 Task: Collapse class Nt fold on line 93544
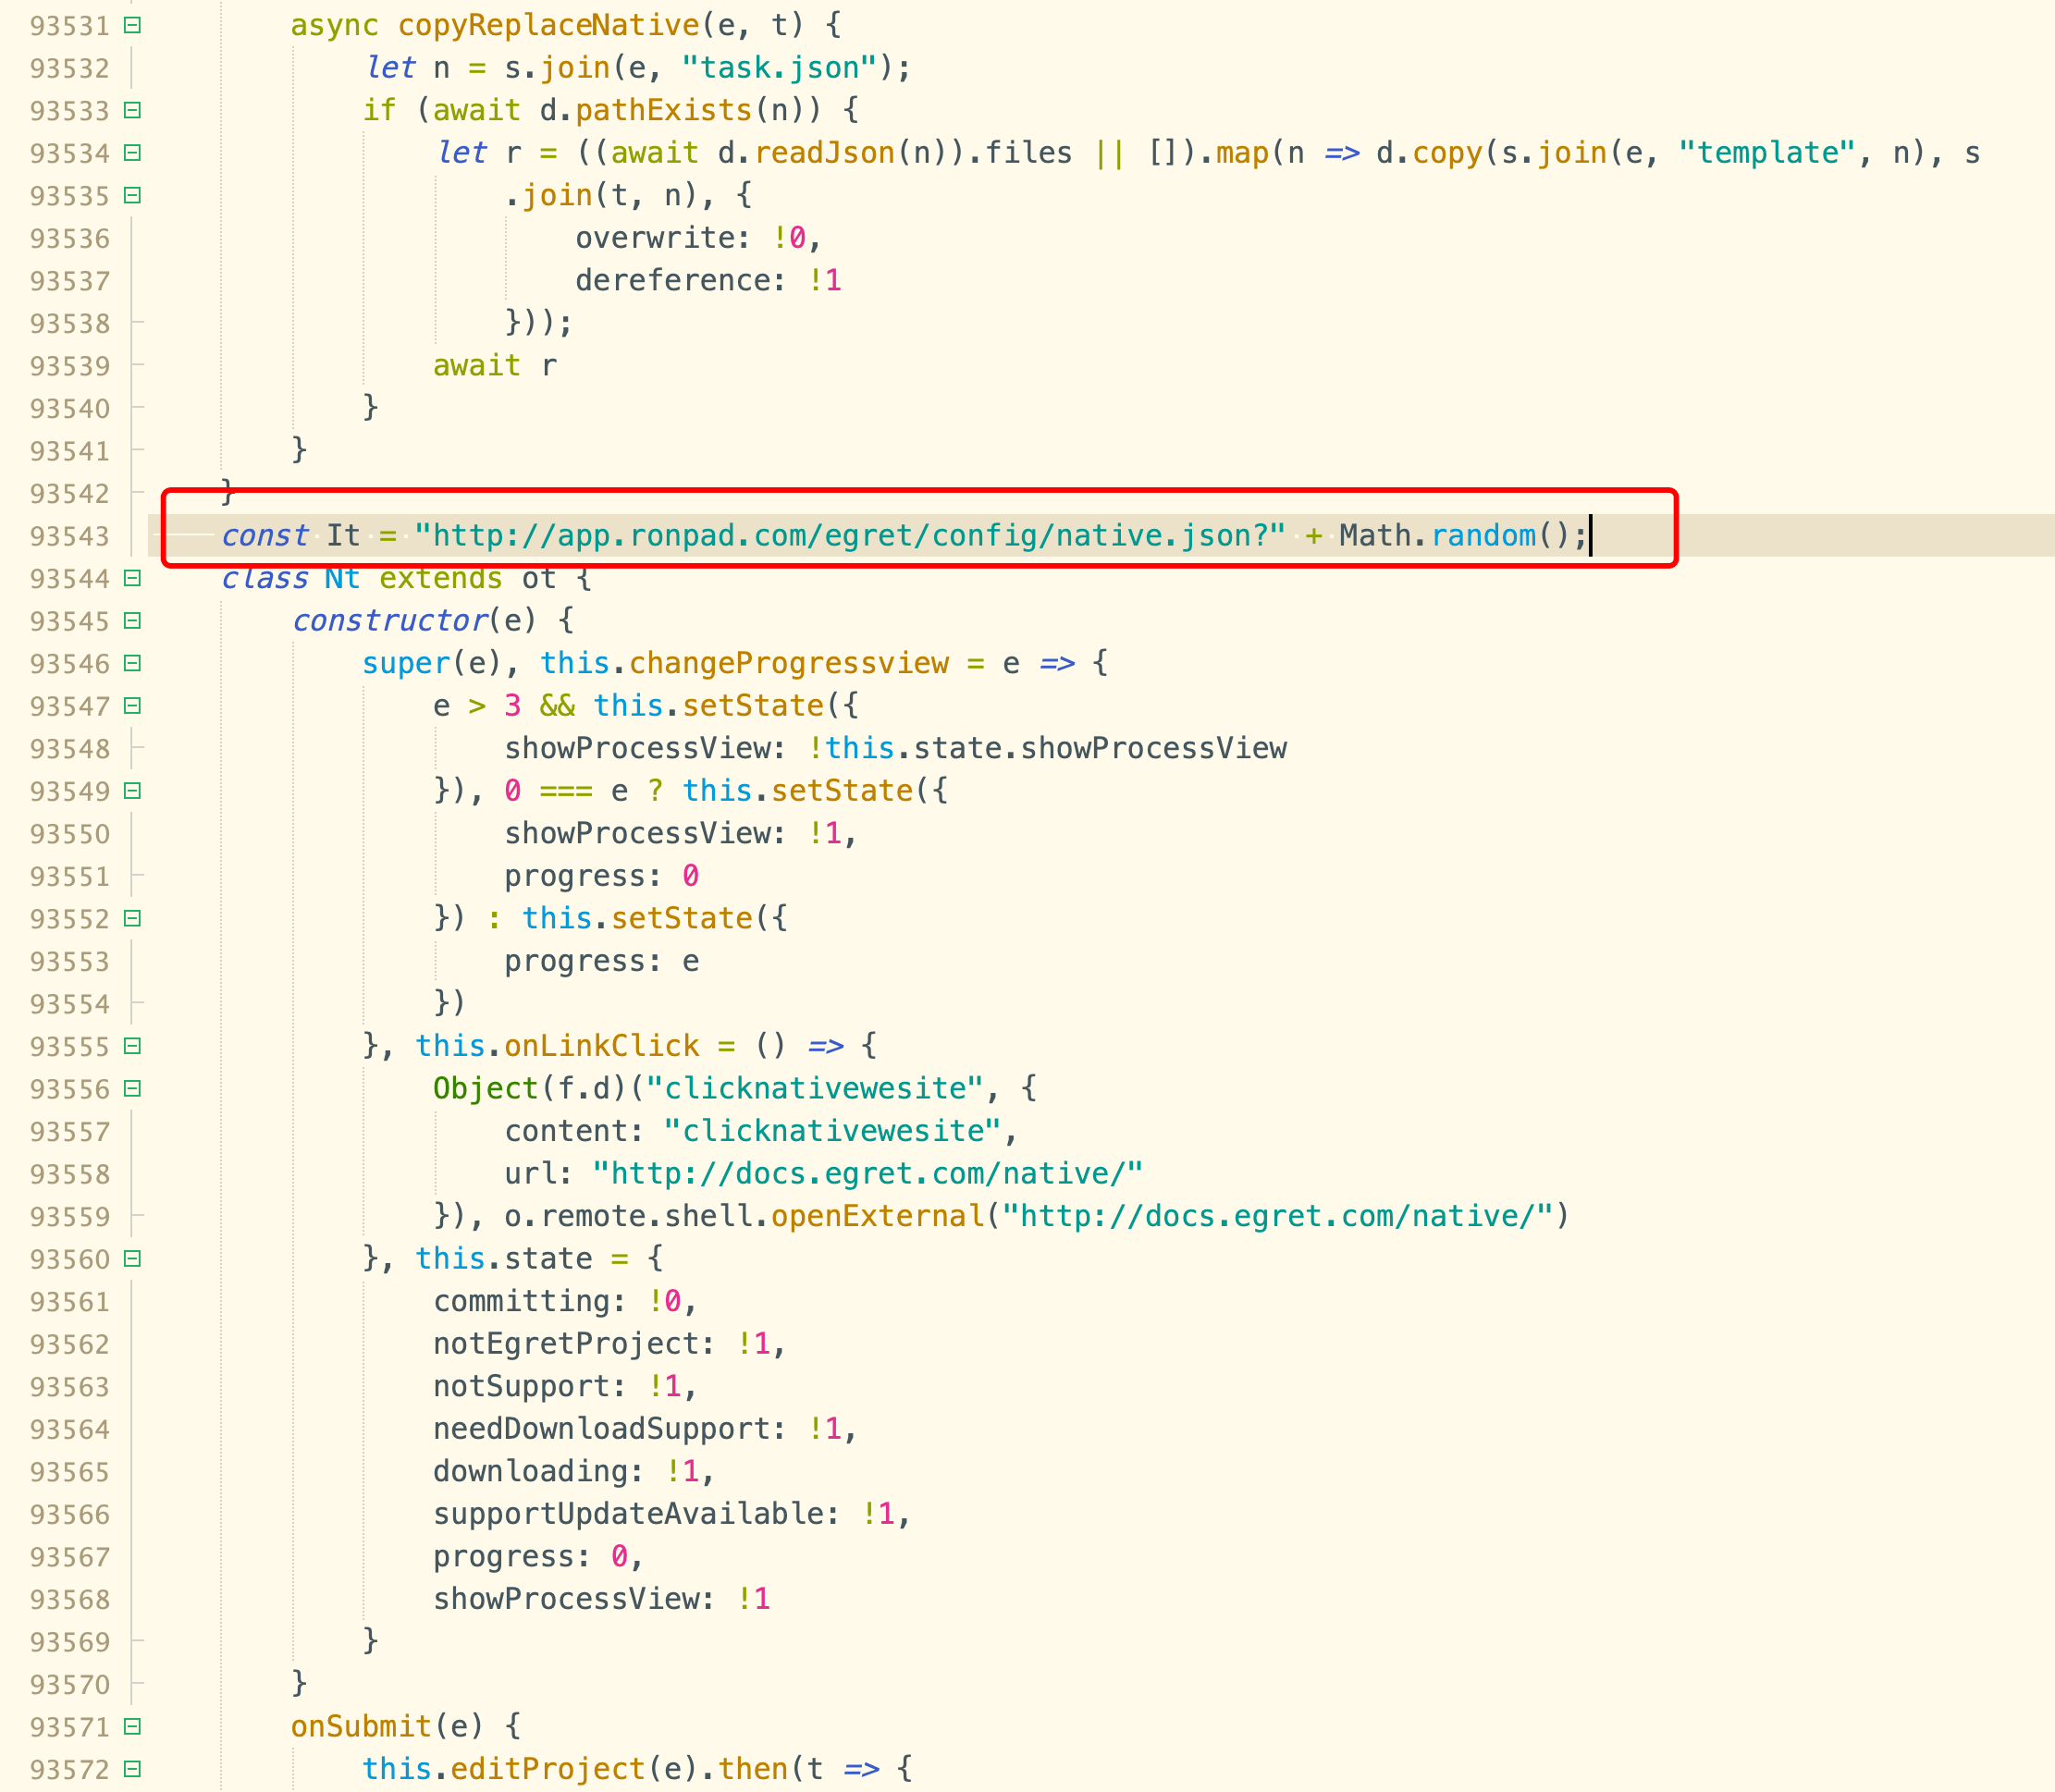pos(132,578)
